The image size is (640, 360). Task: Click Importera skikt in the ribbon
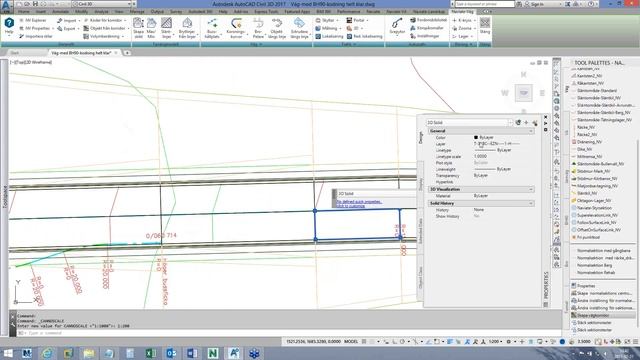[36, 36]
